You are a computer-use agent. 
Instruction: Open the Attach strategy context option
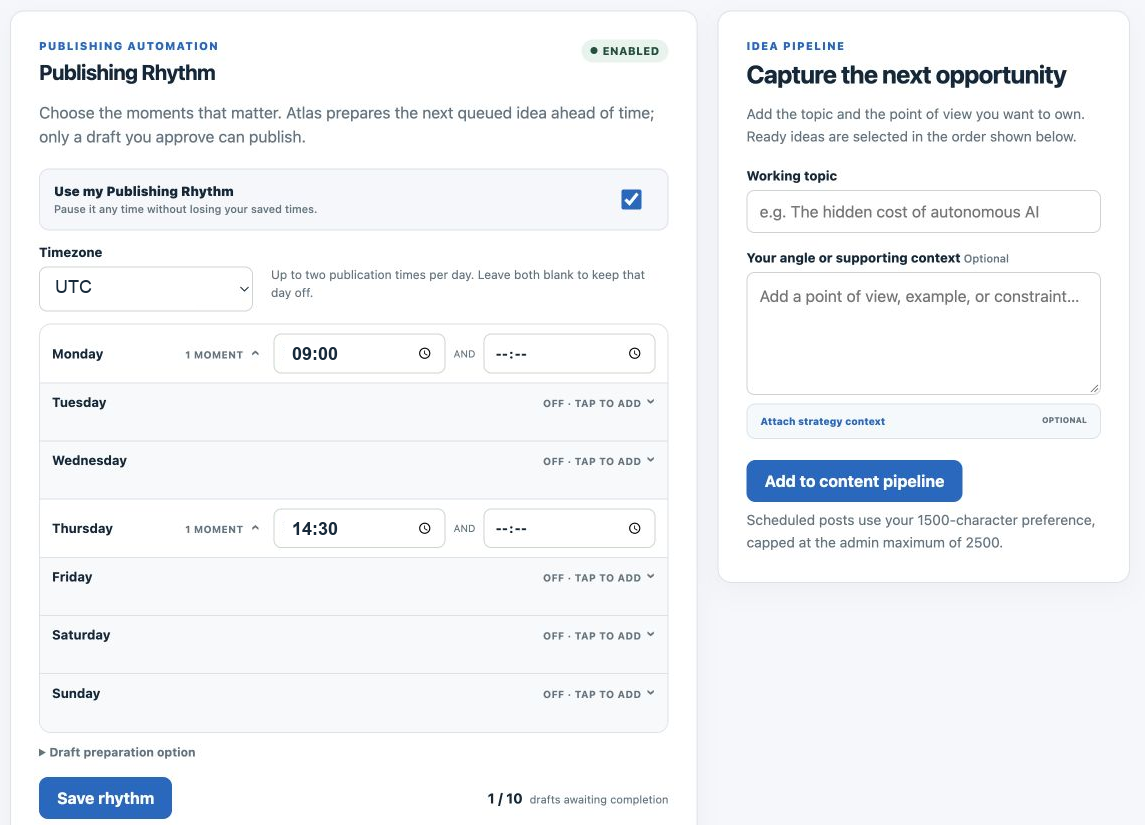923,421
